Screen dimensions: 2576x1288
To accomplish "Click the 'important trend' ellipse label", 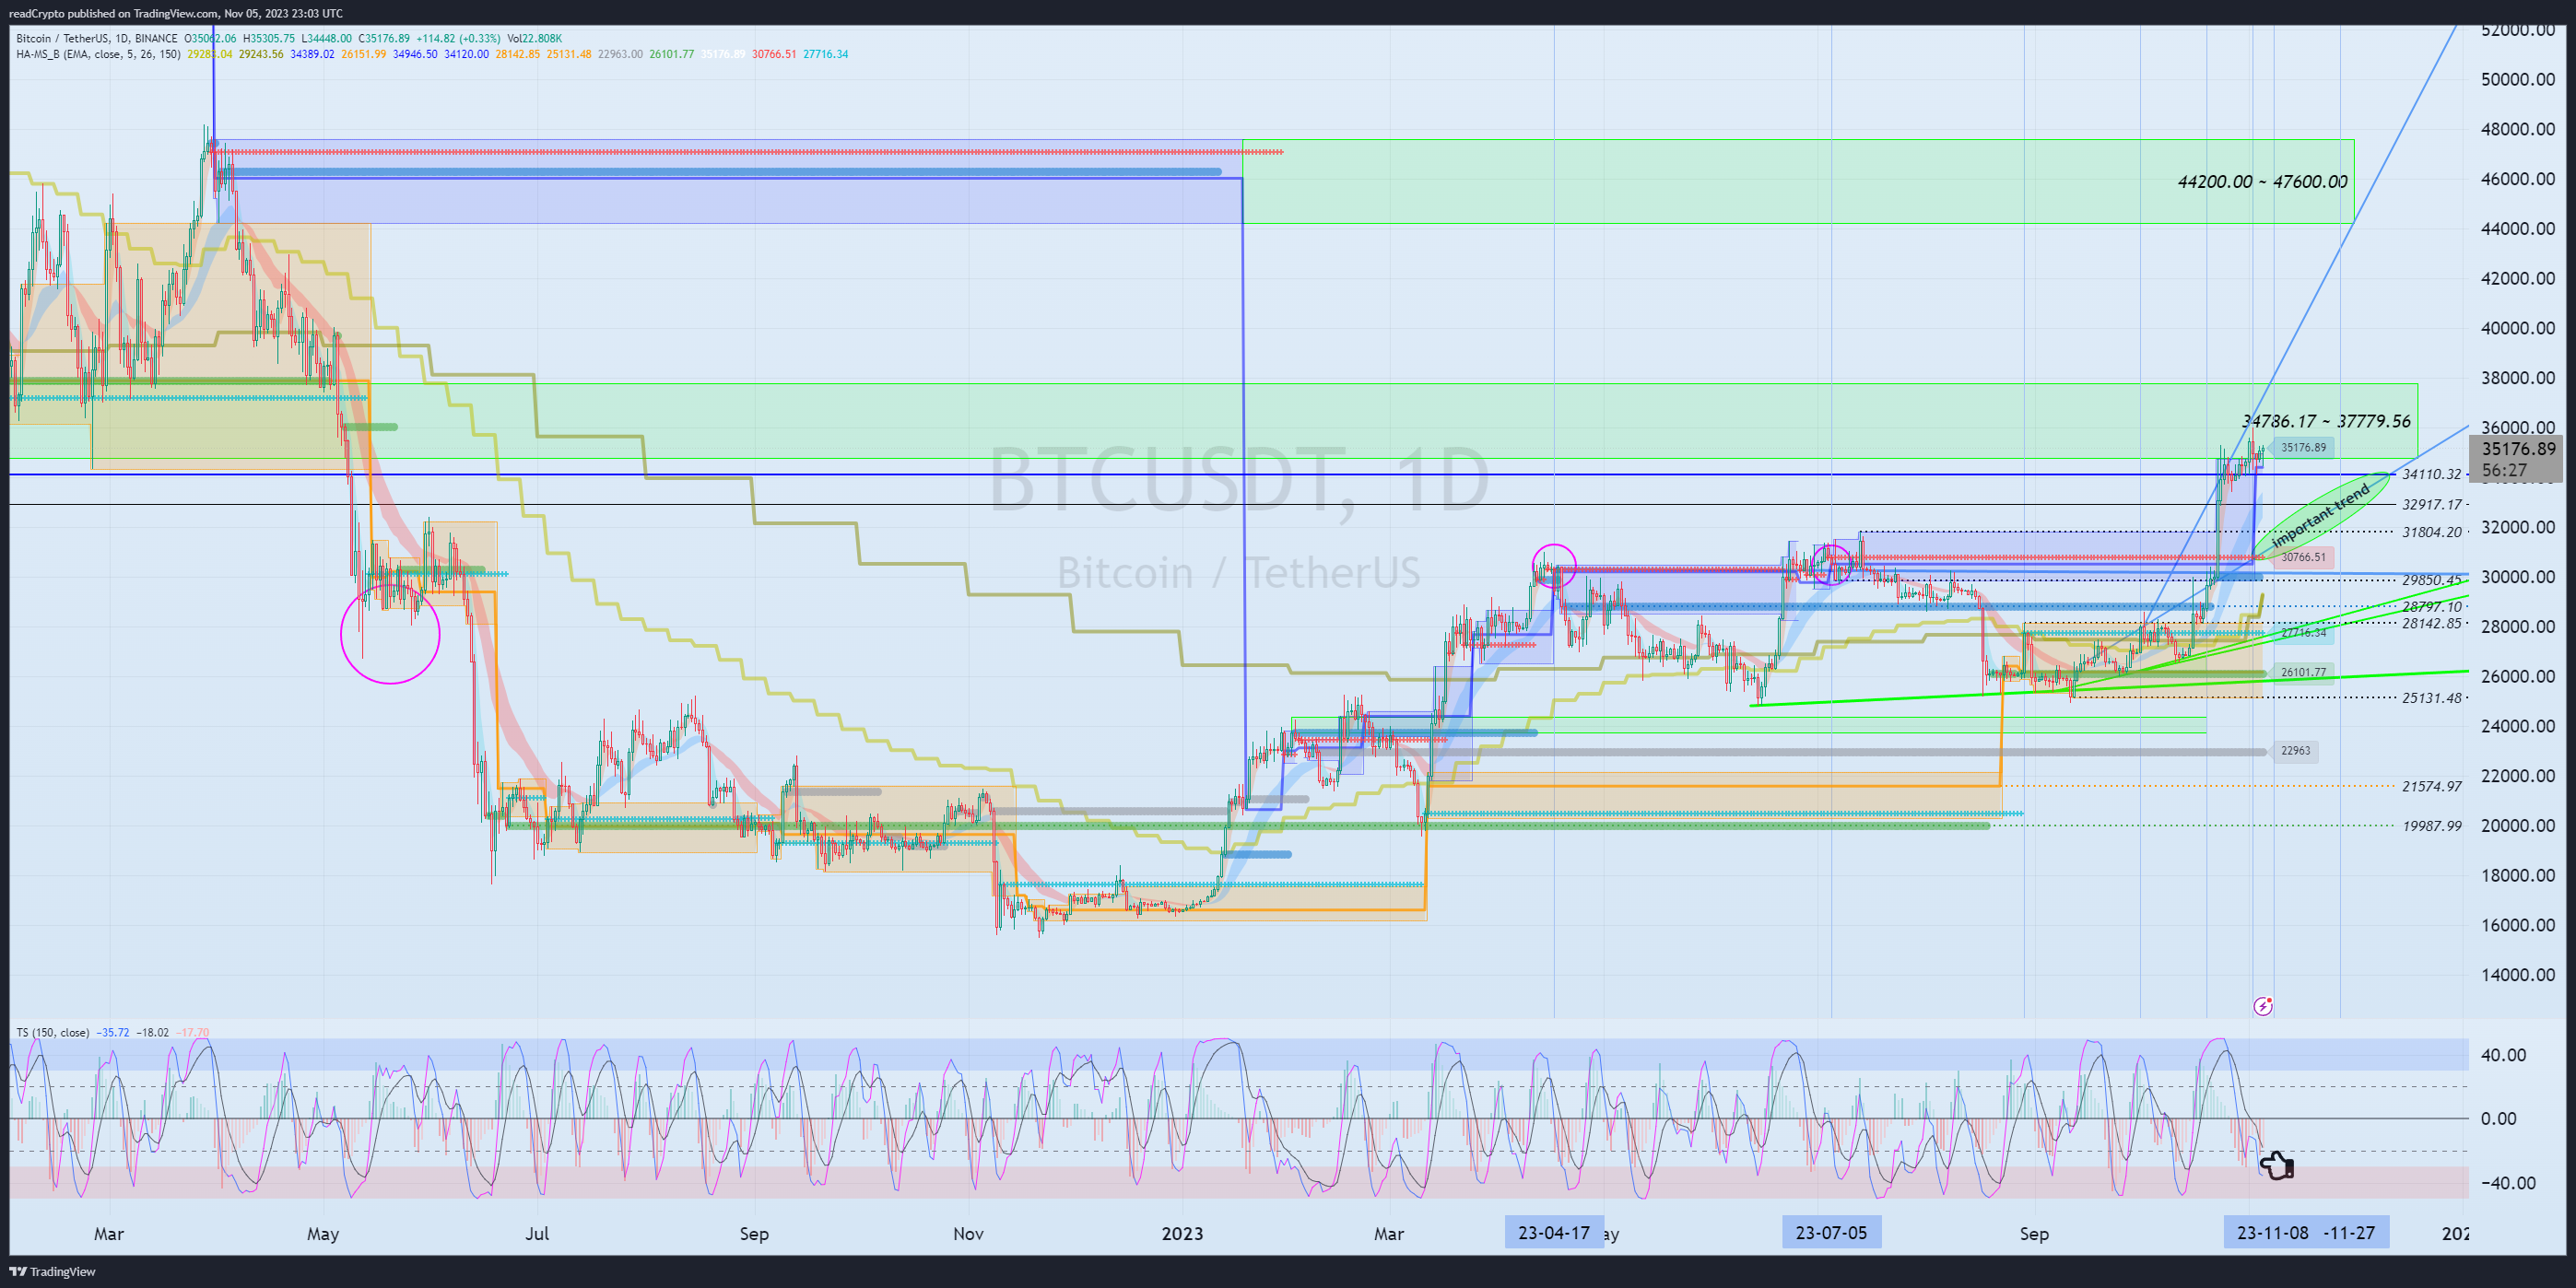I will click(x=2320, y=515).
